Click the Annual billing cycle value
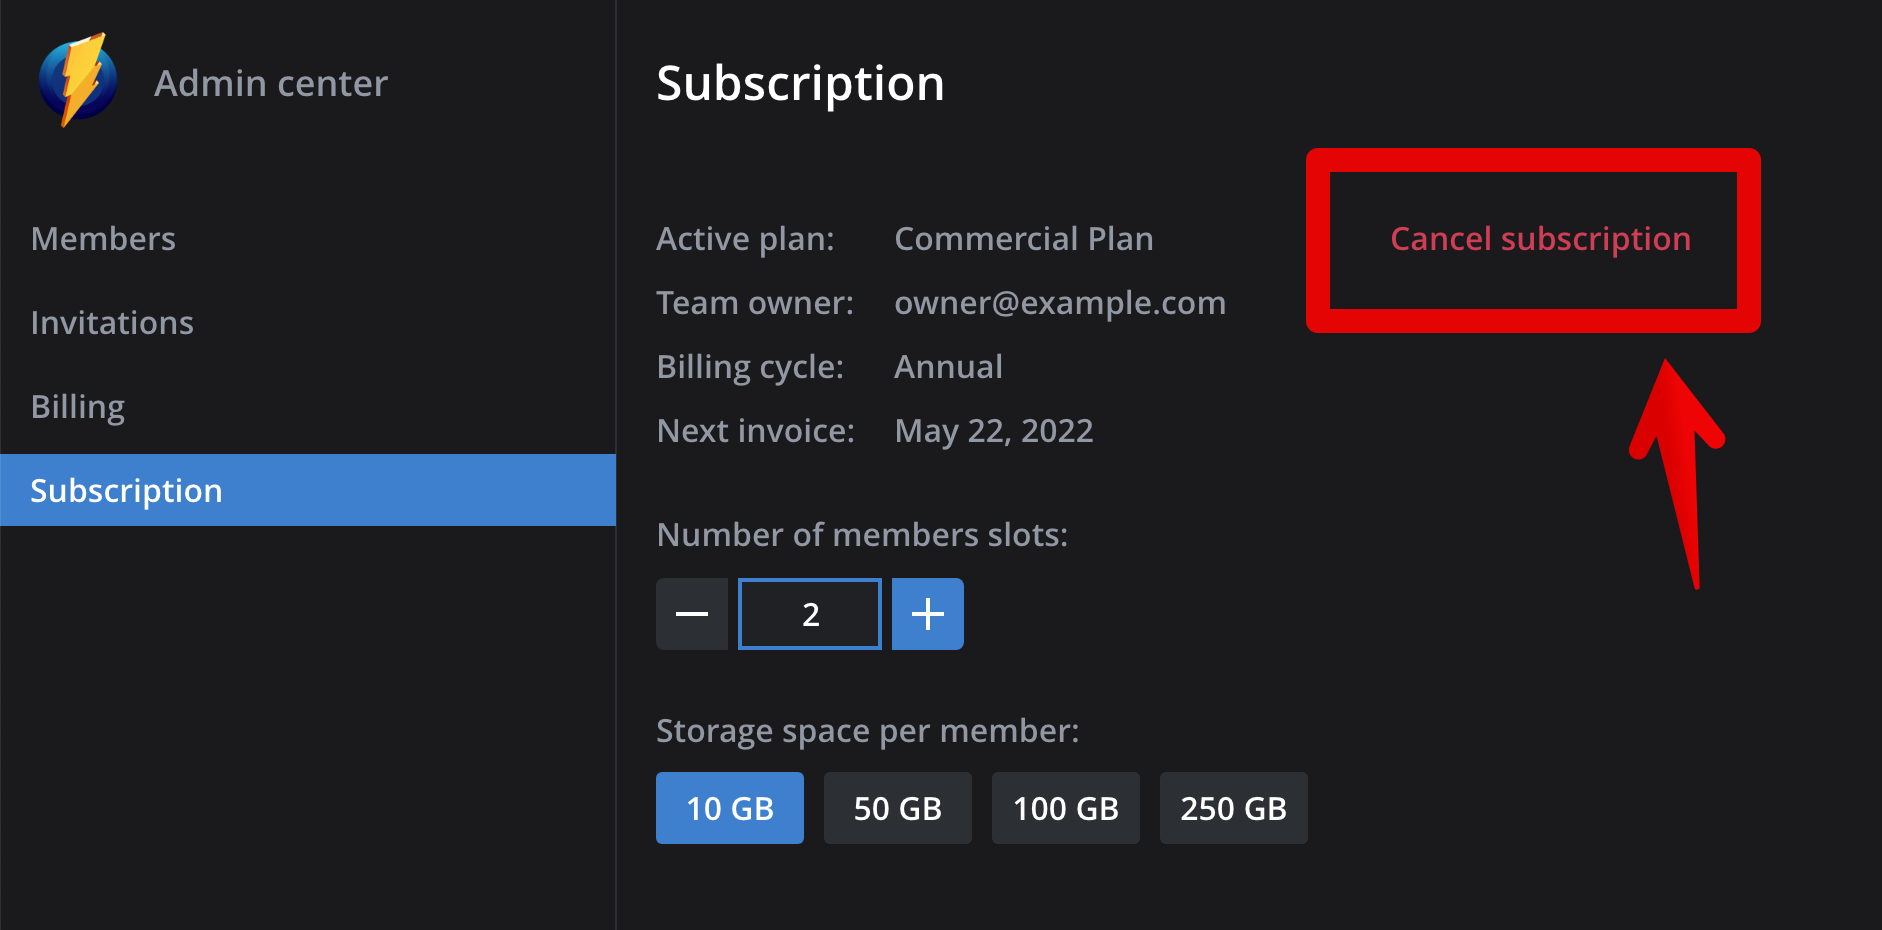This screenshot has width=1882, height=930. click(x=948, y=367)
